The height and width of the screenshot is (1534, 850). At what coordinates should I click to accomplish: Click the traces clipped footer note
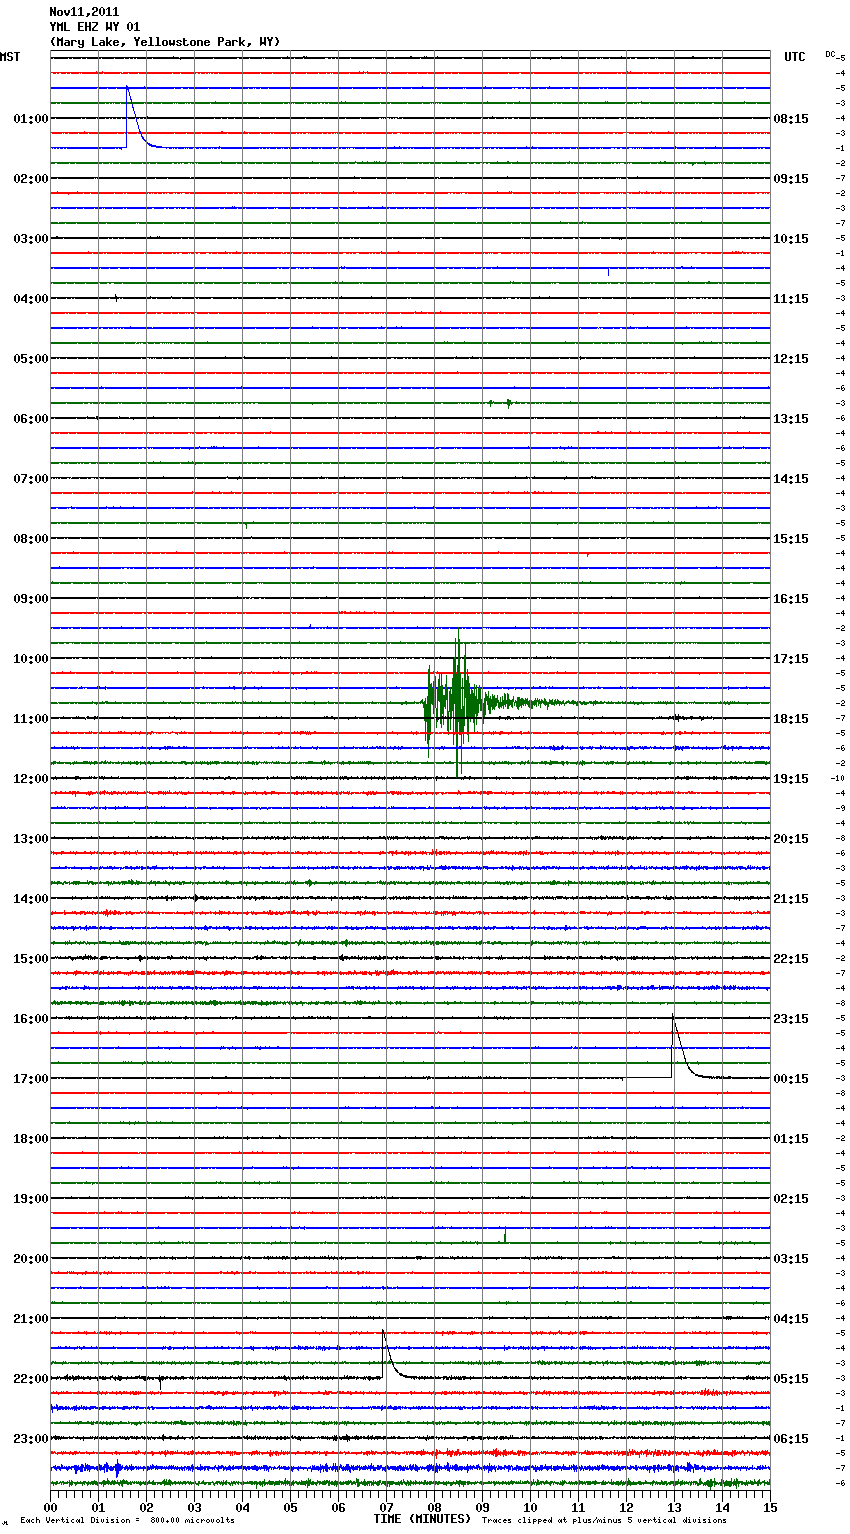point(604,1520)
